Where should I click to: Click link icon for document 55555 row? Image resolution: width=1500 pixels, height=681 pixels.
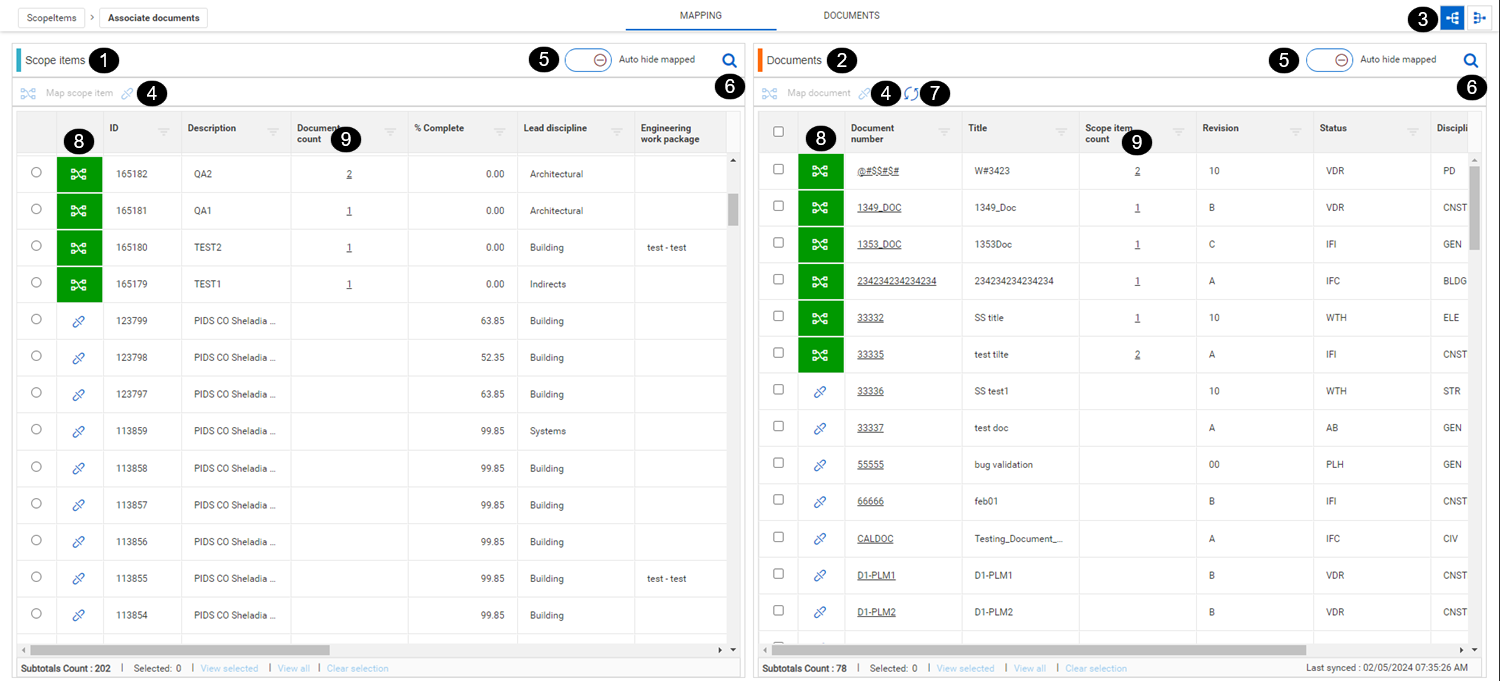(820, 465)
